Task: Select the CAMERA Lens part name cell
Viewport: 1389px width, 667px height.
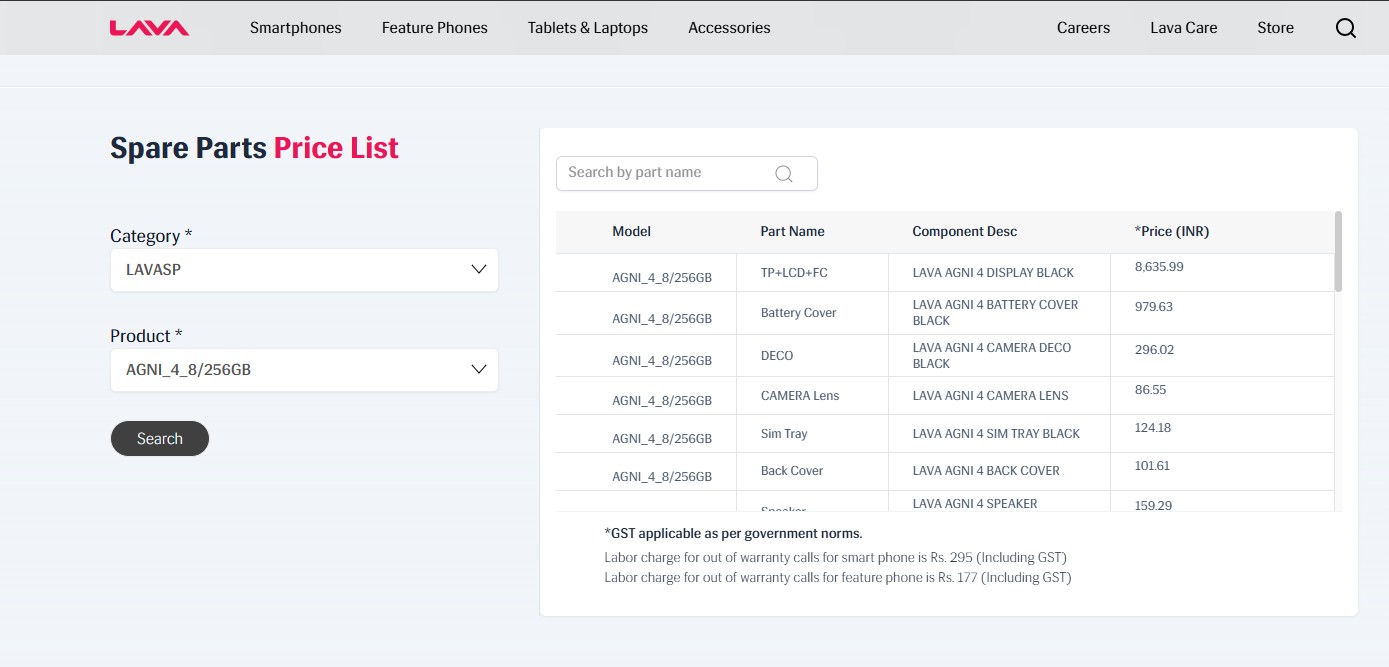Action: coord(811,395)
